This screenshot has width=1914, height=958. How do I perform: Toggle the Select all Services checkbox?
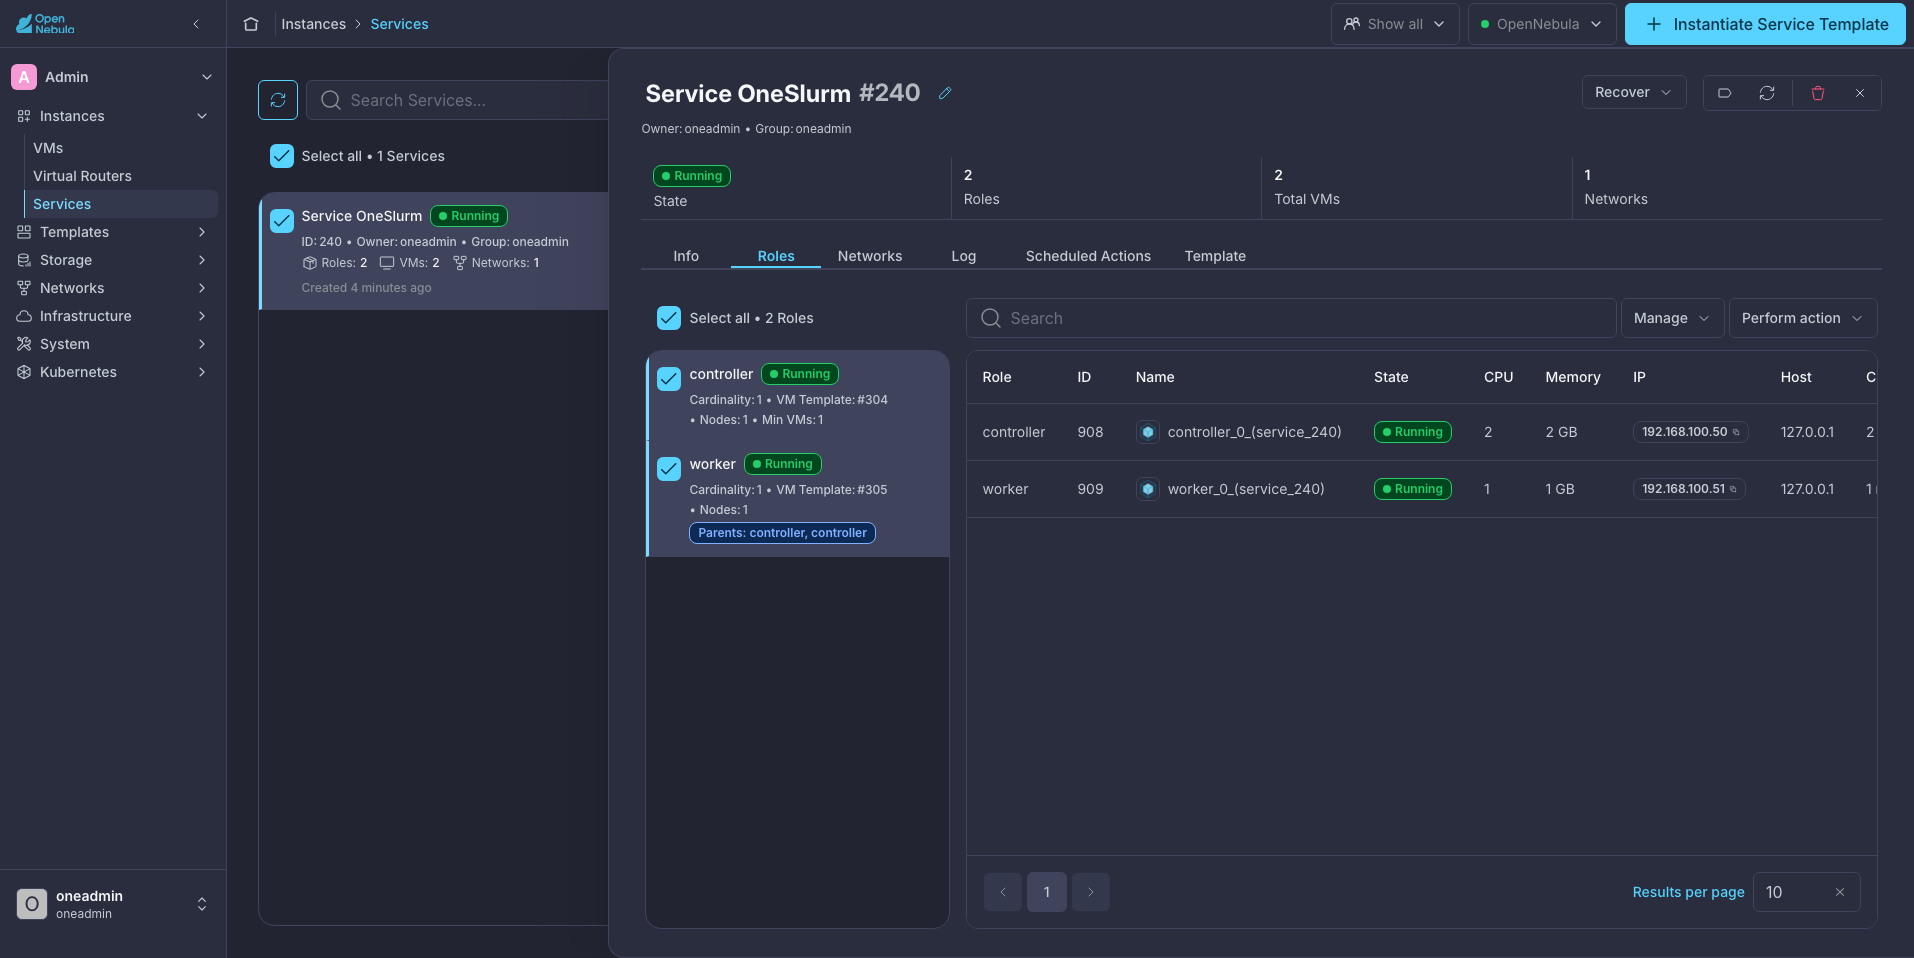[x=282, y=156]
